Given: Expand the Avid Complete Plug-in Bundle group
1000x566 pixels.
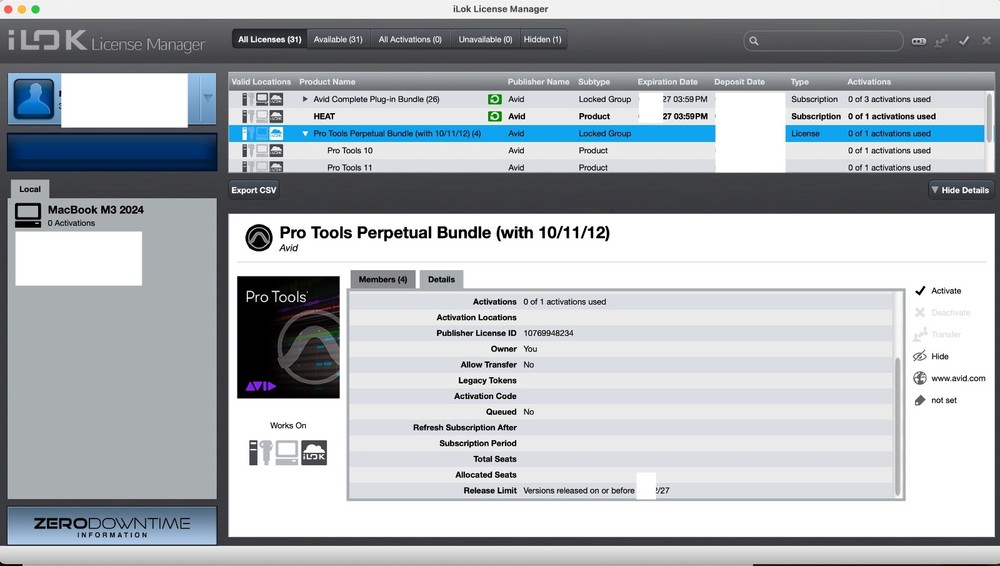Looking at the screenshot, I should [306, 100].
